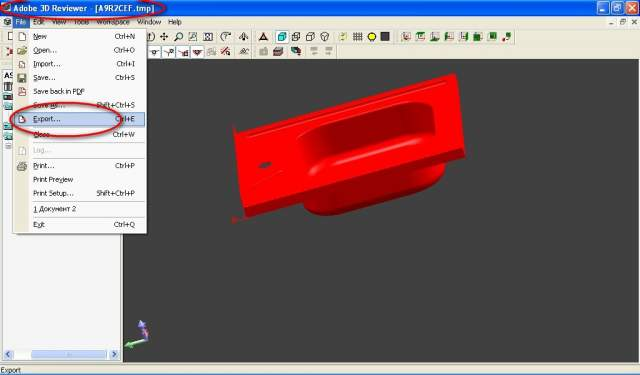Viewport: 640px width, 375px height.
Task: Choose Open... from the File menu
Action: point(80,50)
